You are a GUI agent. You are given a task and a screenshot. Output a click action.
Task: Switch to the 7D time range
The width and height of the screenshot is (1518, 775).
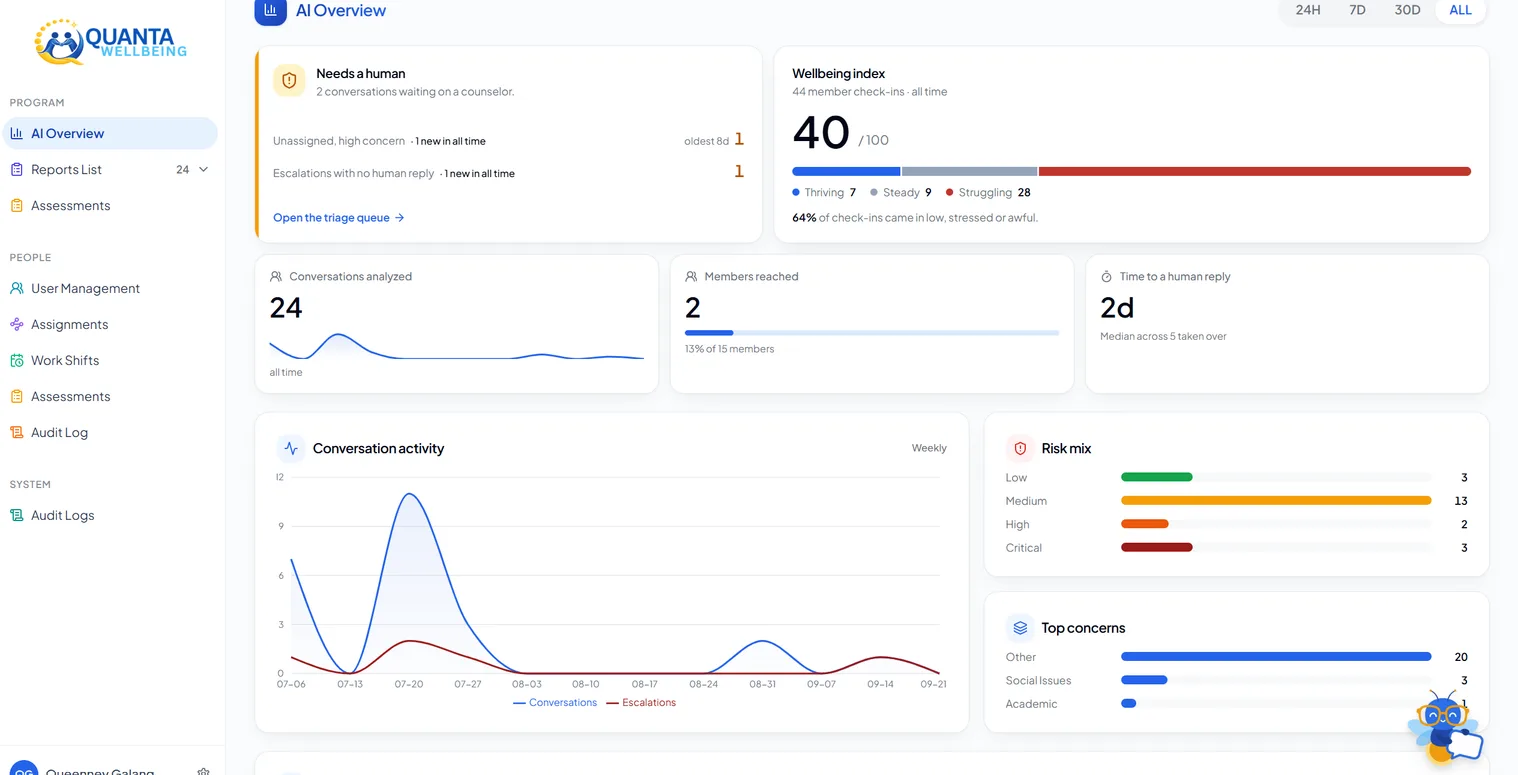coord(1357,10)
